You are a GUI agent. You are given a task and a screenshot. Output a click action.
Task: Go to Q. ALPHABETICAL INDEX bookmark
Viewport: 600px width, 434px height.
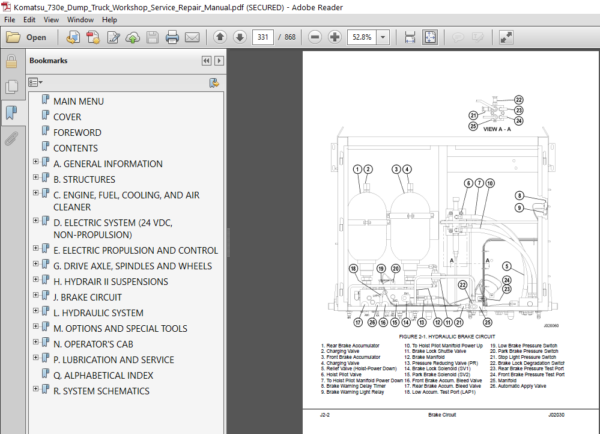(x=103, y=376)
